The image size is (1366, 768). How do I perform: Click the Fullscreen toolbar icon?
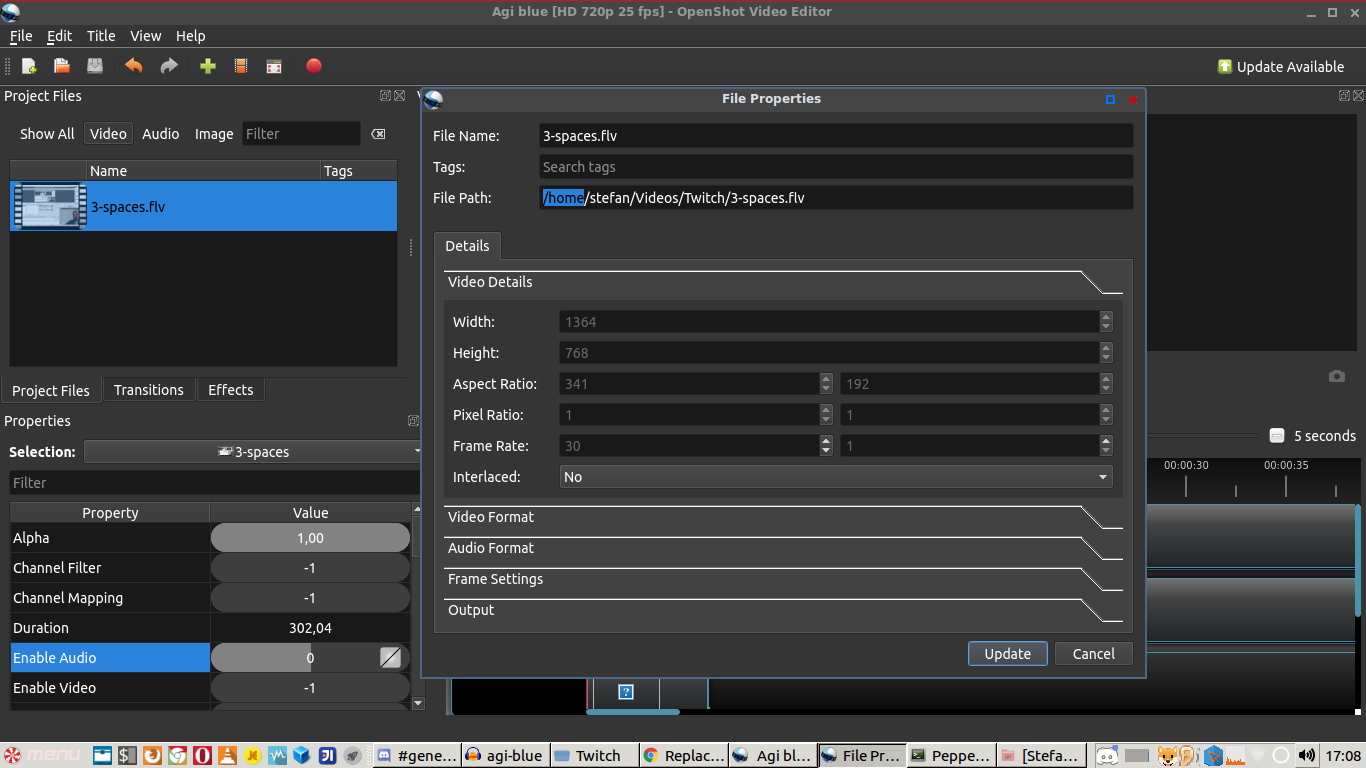point(274,66)
